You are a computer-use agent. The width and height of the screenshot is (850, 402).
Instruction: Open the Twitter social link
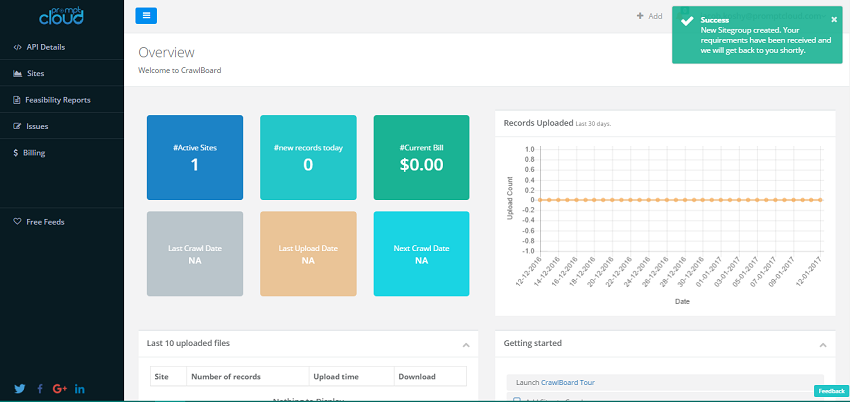click(x=20, y=388)
